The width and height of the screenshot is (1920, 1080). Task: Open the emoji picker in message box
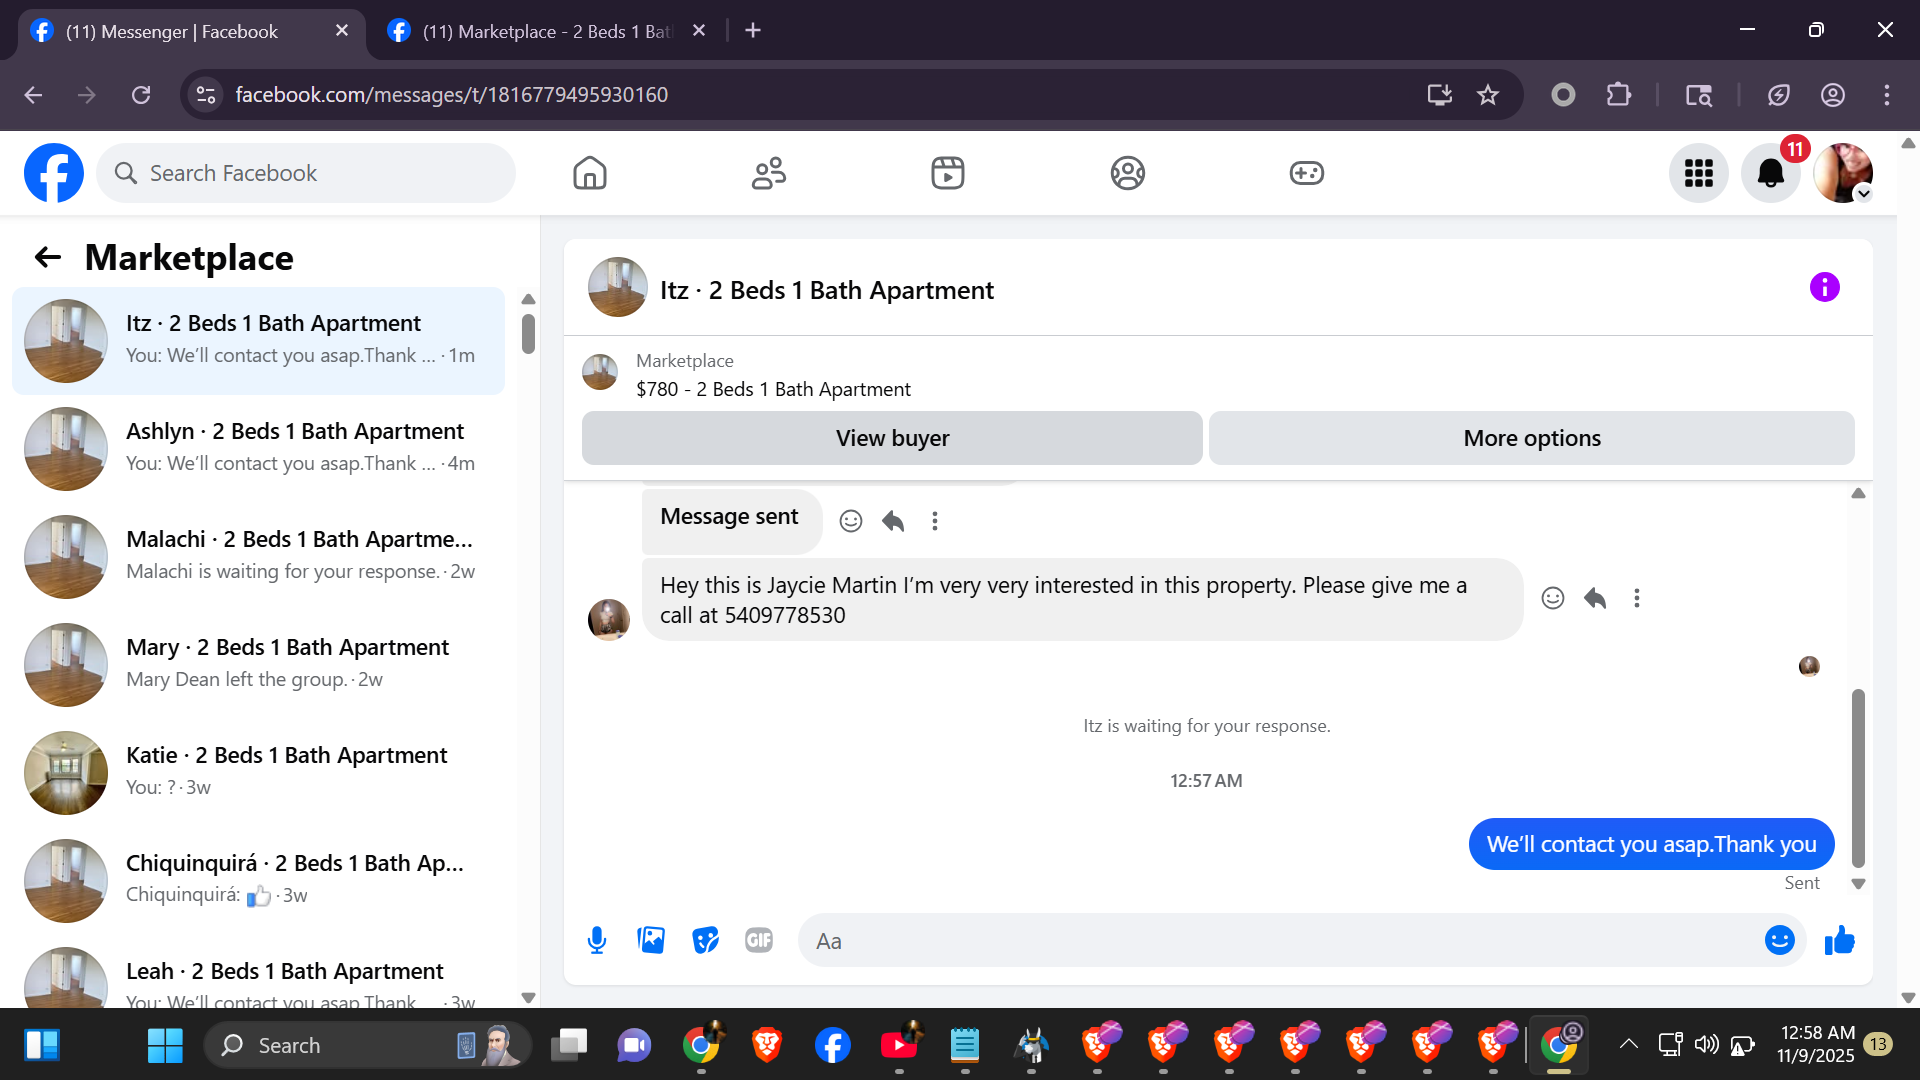click(1779, 940)
